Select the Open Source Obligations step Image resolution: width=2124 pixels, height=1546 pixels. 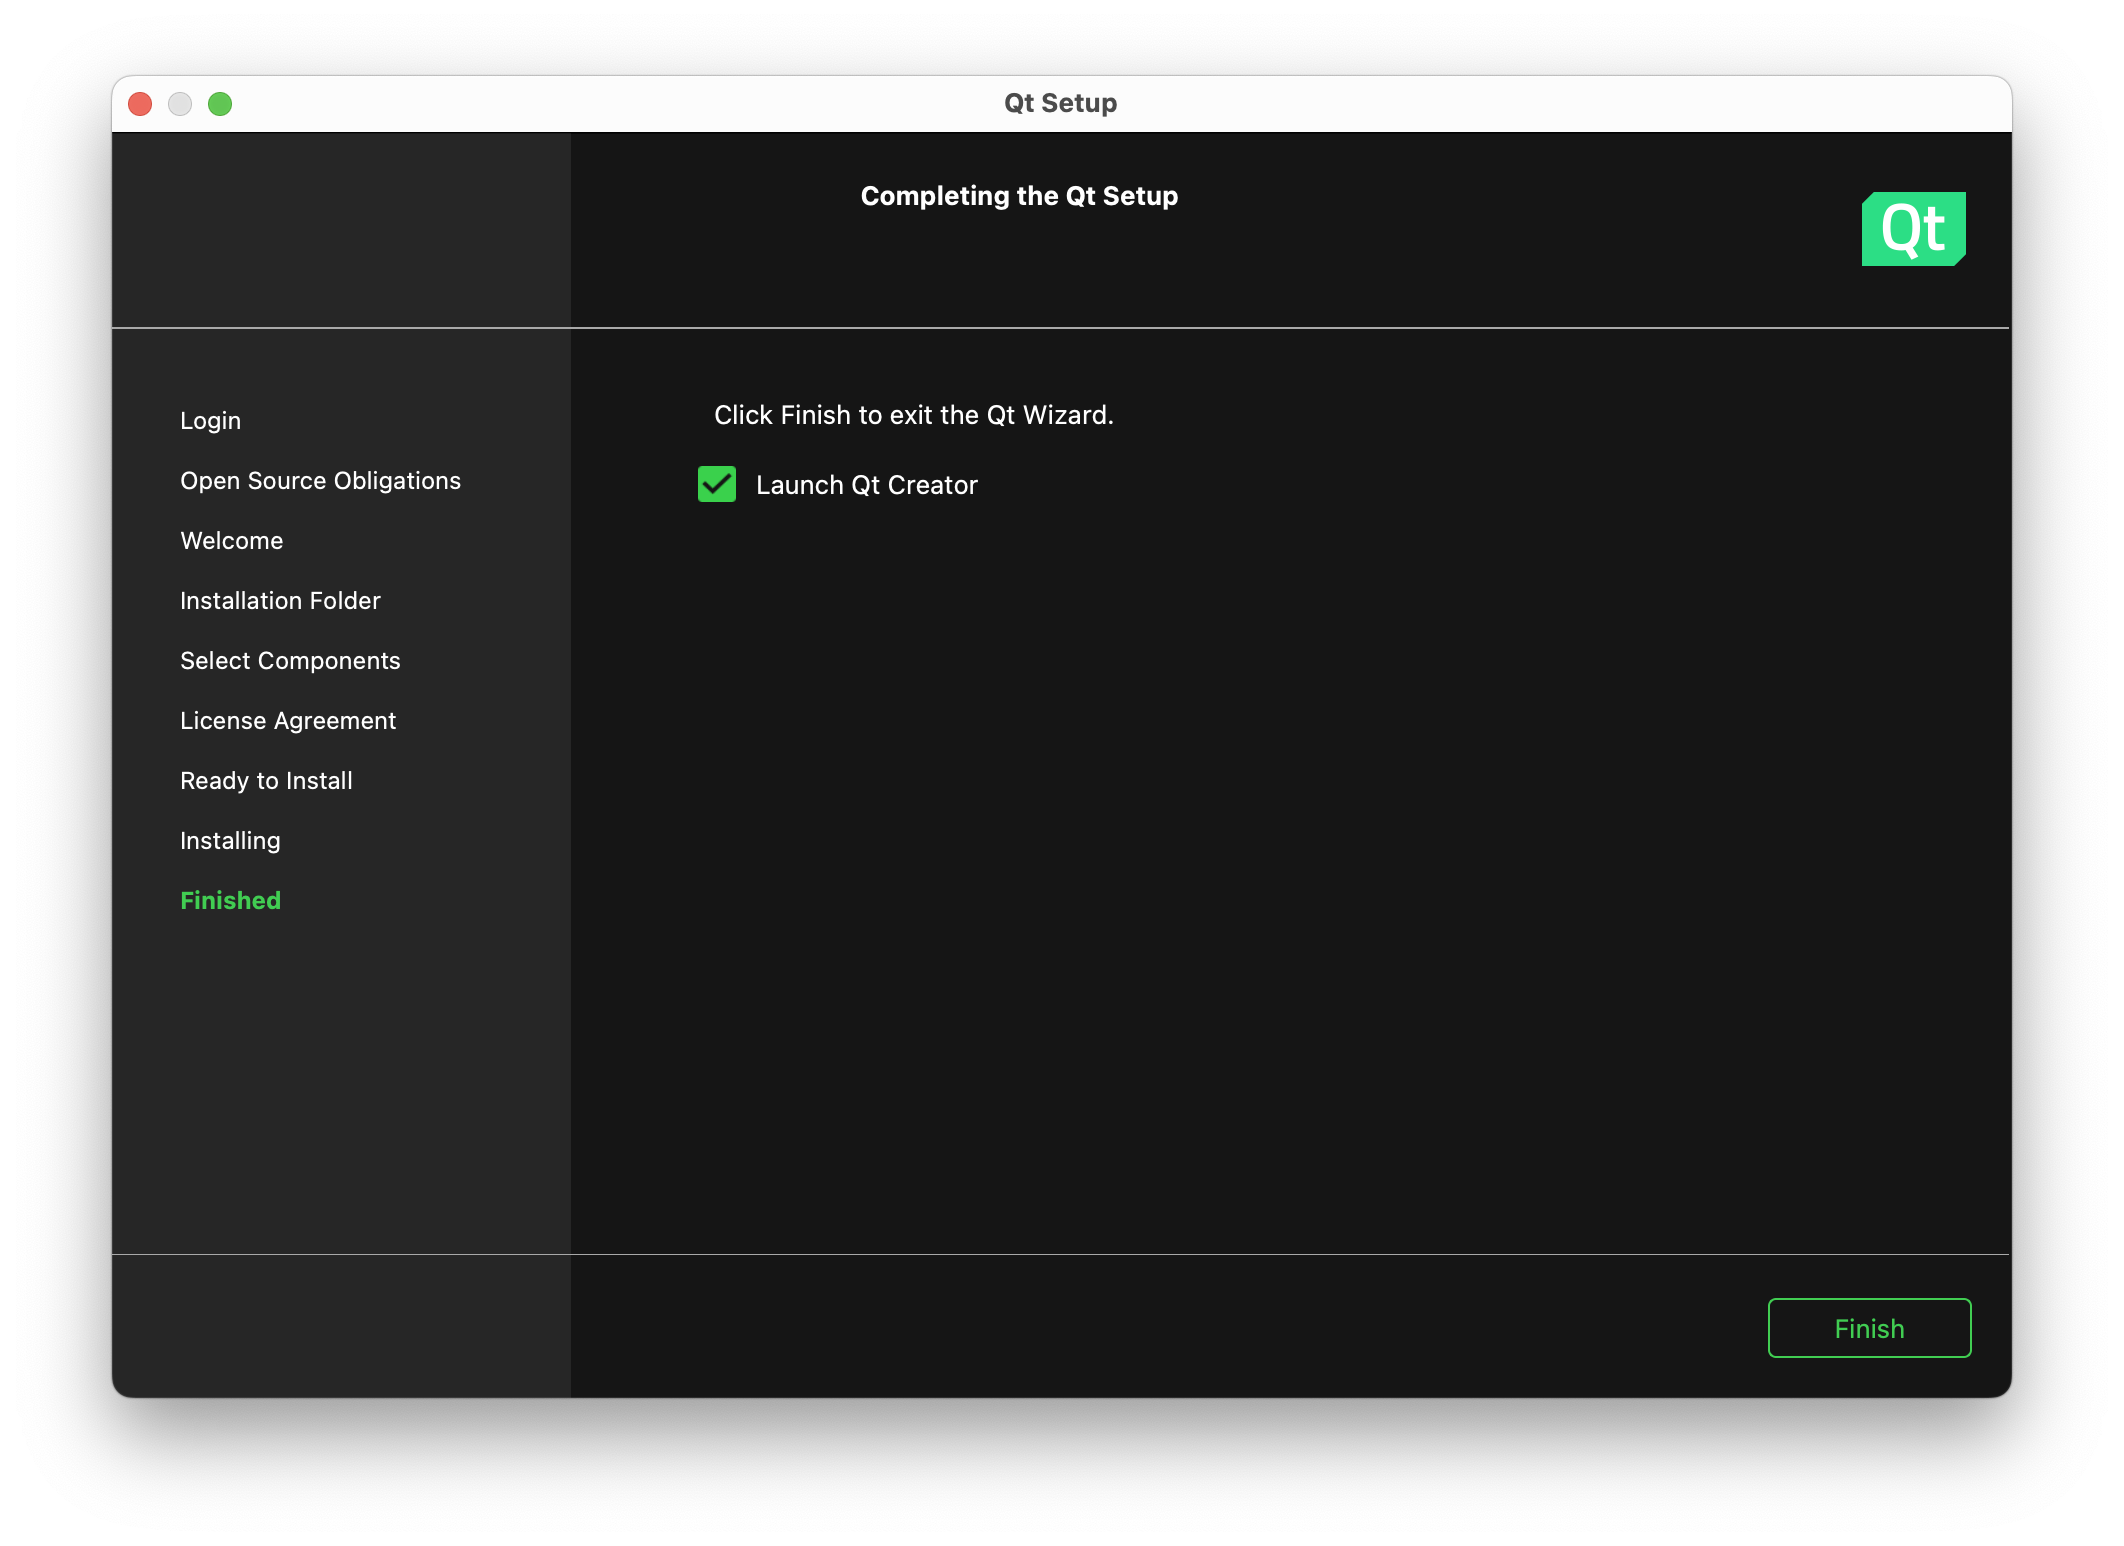320,481
